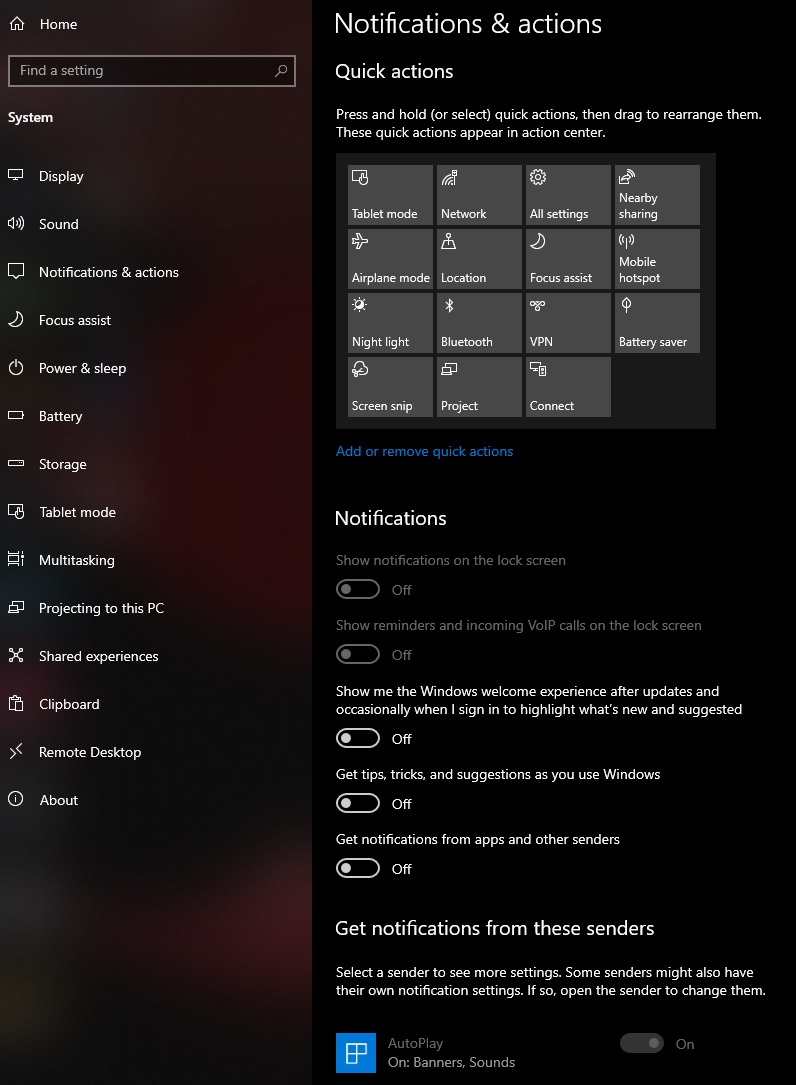Click the Battery saver quick action tile
Screen dimensions: 796x1085
[657, 322]
